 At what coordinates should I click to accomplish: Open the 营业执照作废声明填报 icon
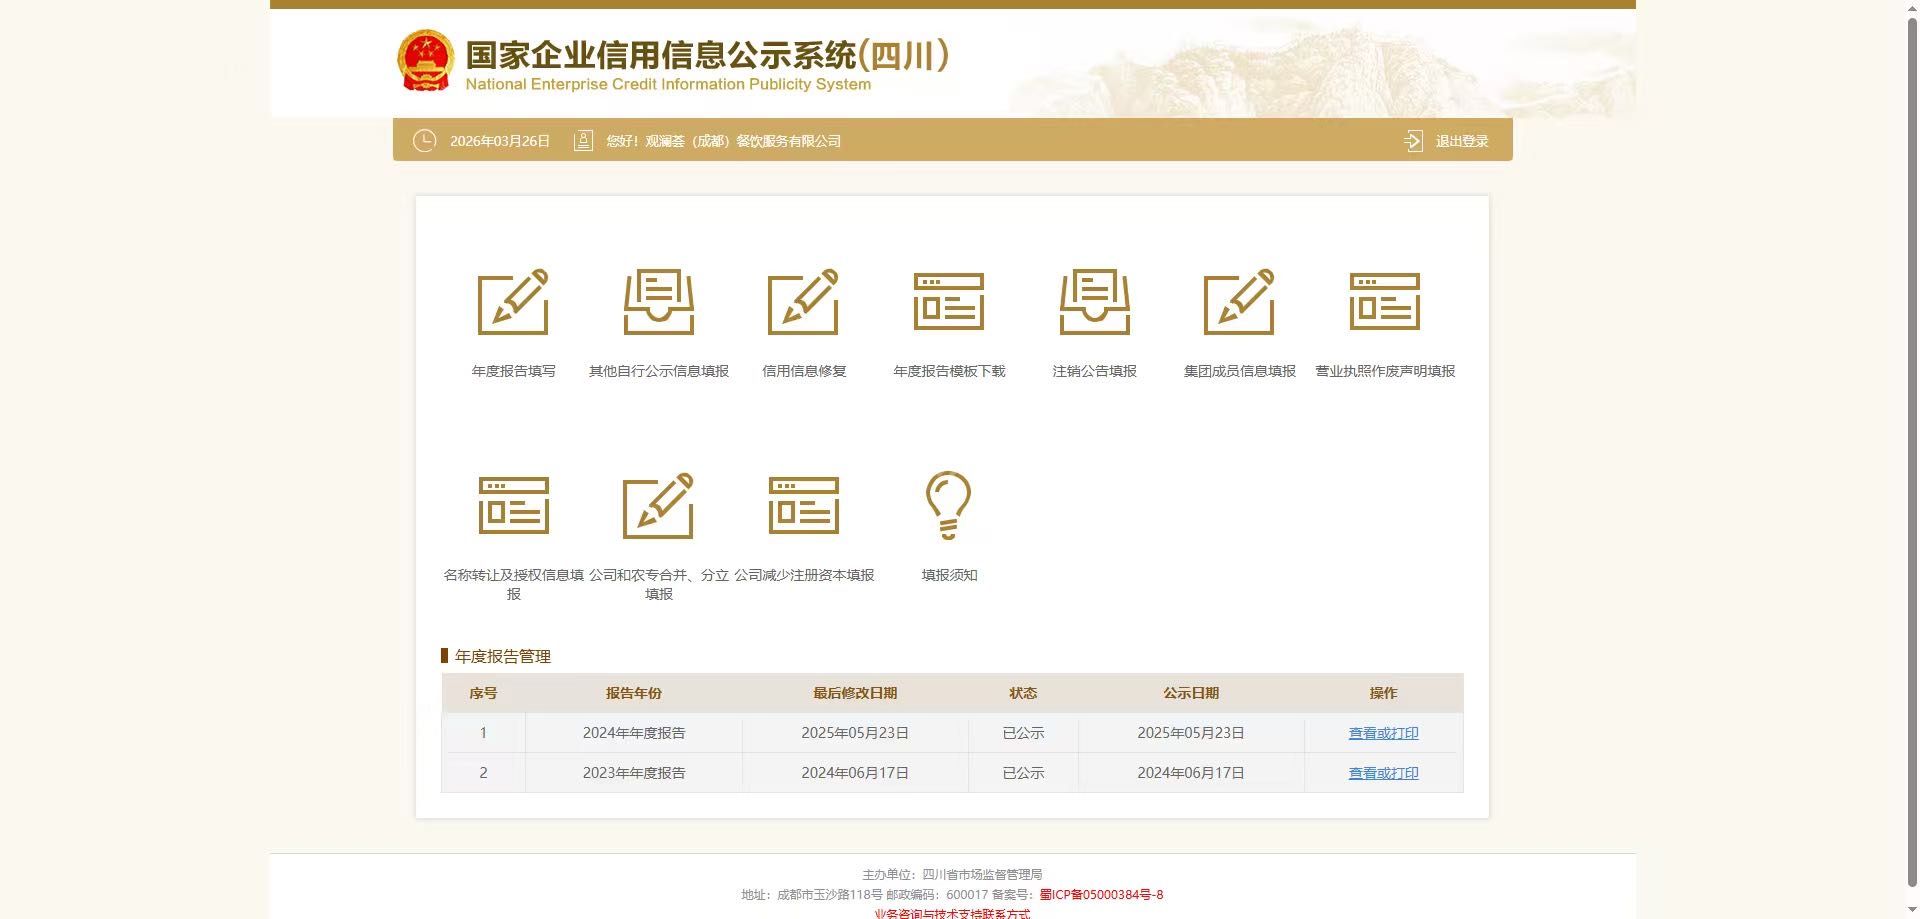click(1384, 302)
